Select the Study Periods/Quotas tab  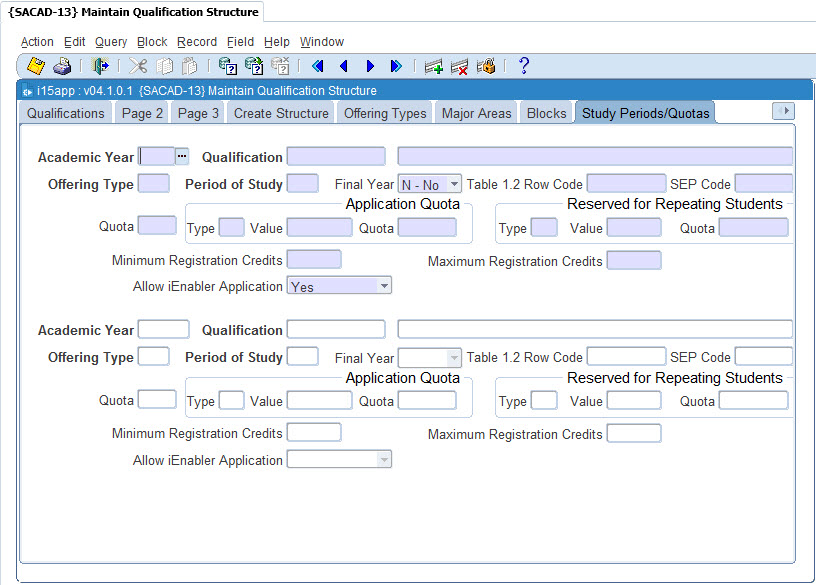click(645, 113)
